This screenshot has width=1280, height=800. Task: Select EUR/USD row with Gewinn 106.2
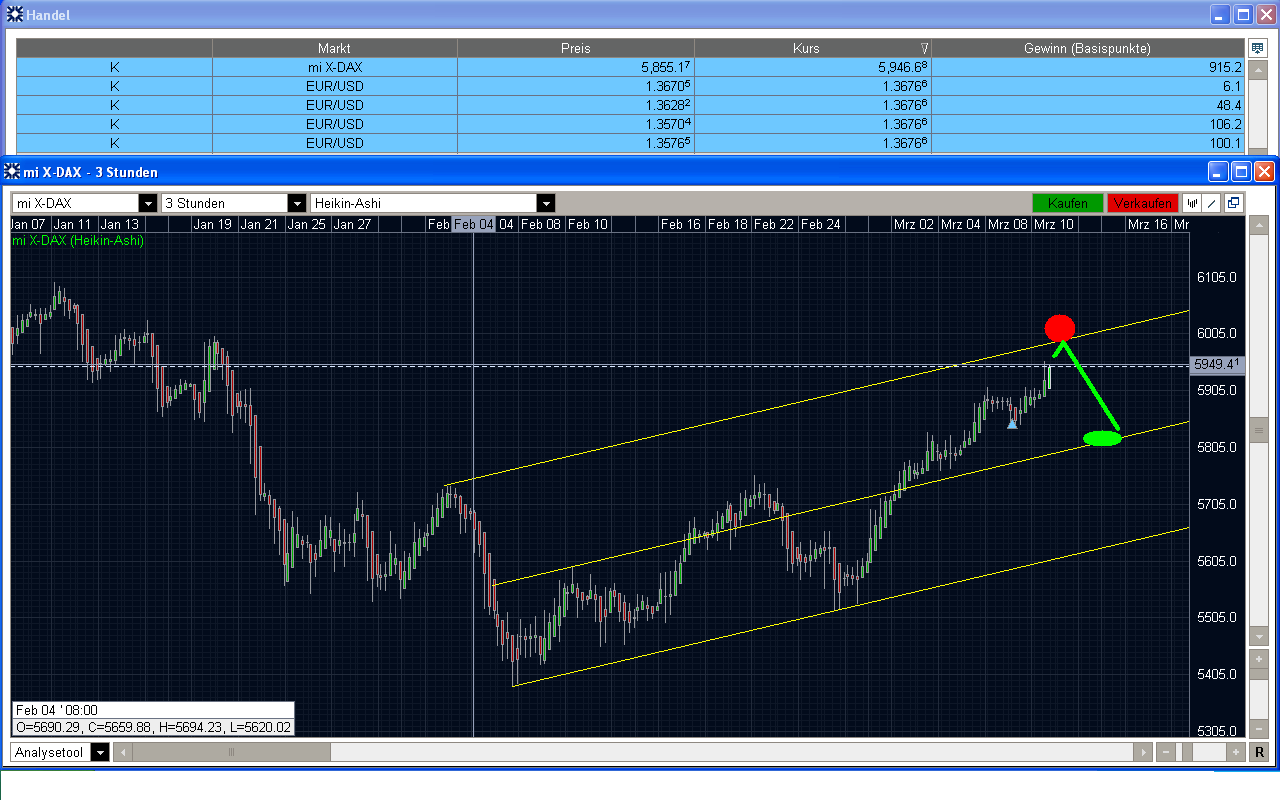[x=631, y=124]
